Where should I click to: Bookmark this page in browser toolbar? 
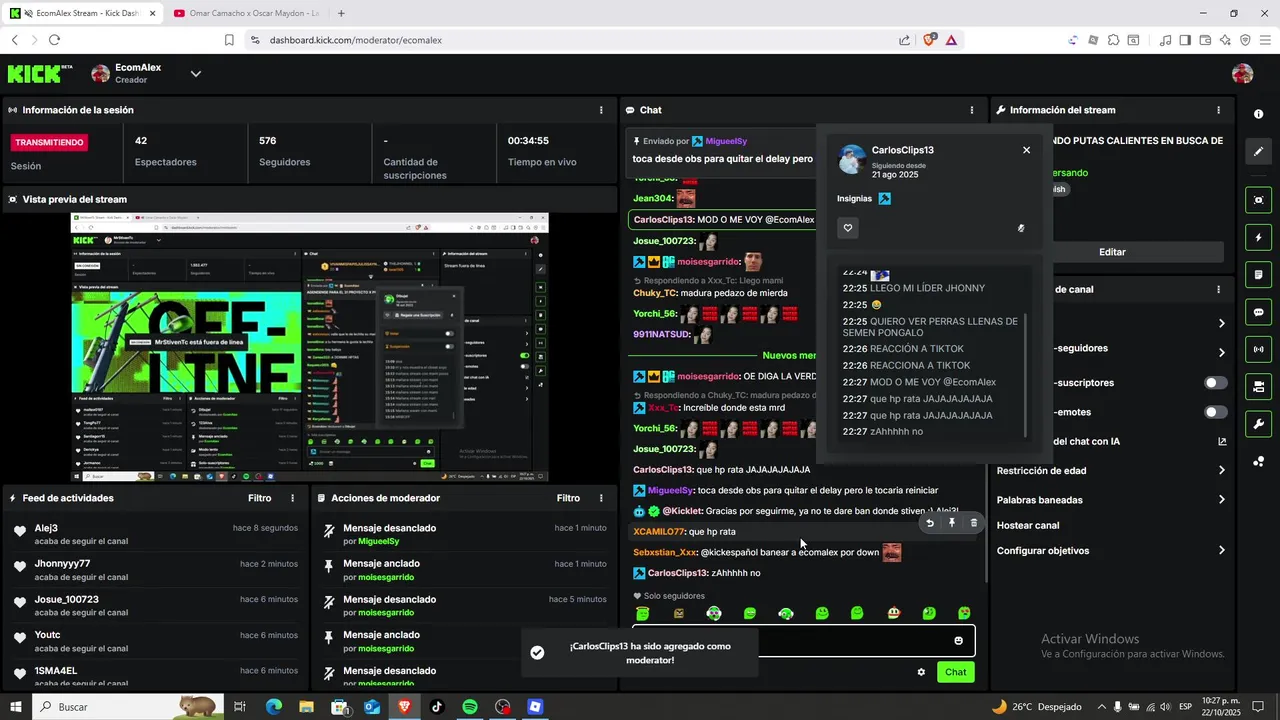tap(229, 40)
